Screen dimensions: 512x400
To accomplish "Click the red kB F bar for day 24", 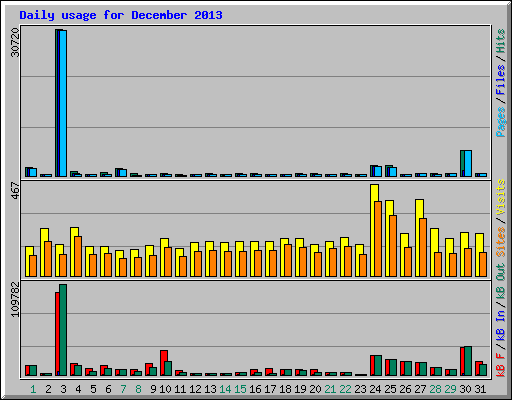I will 372,365.
